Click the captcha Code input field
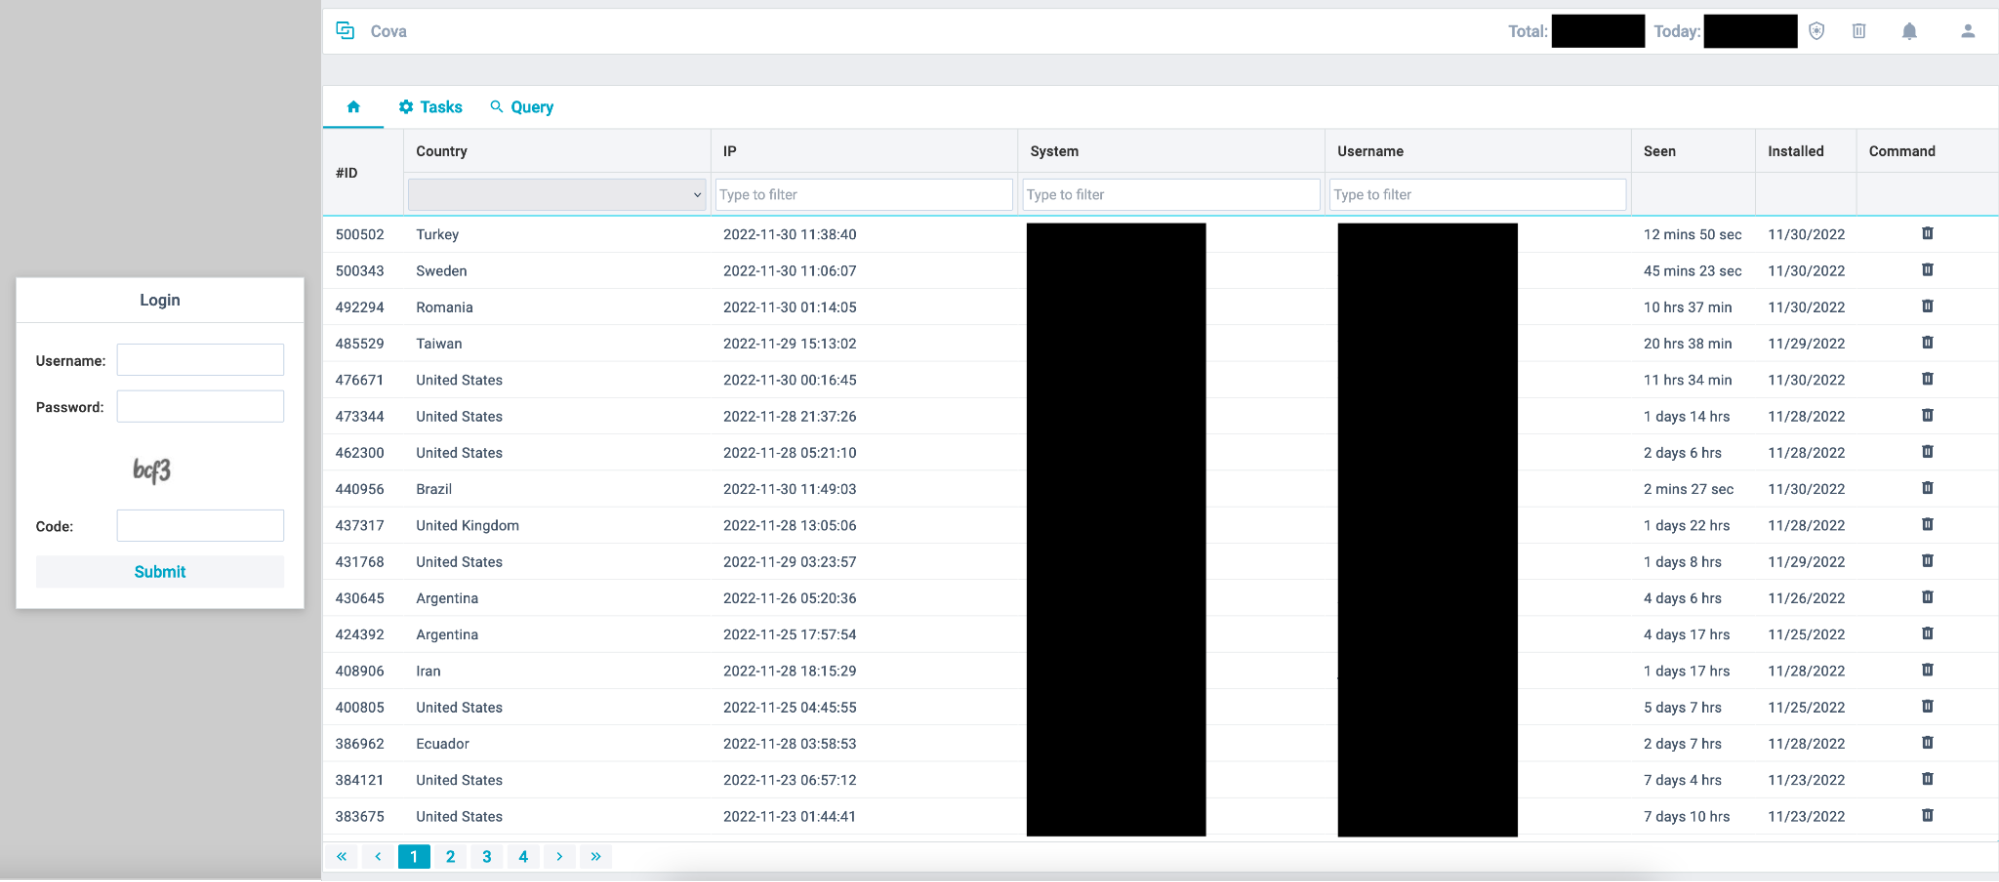 click(200, 526)
